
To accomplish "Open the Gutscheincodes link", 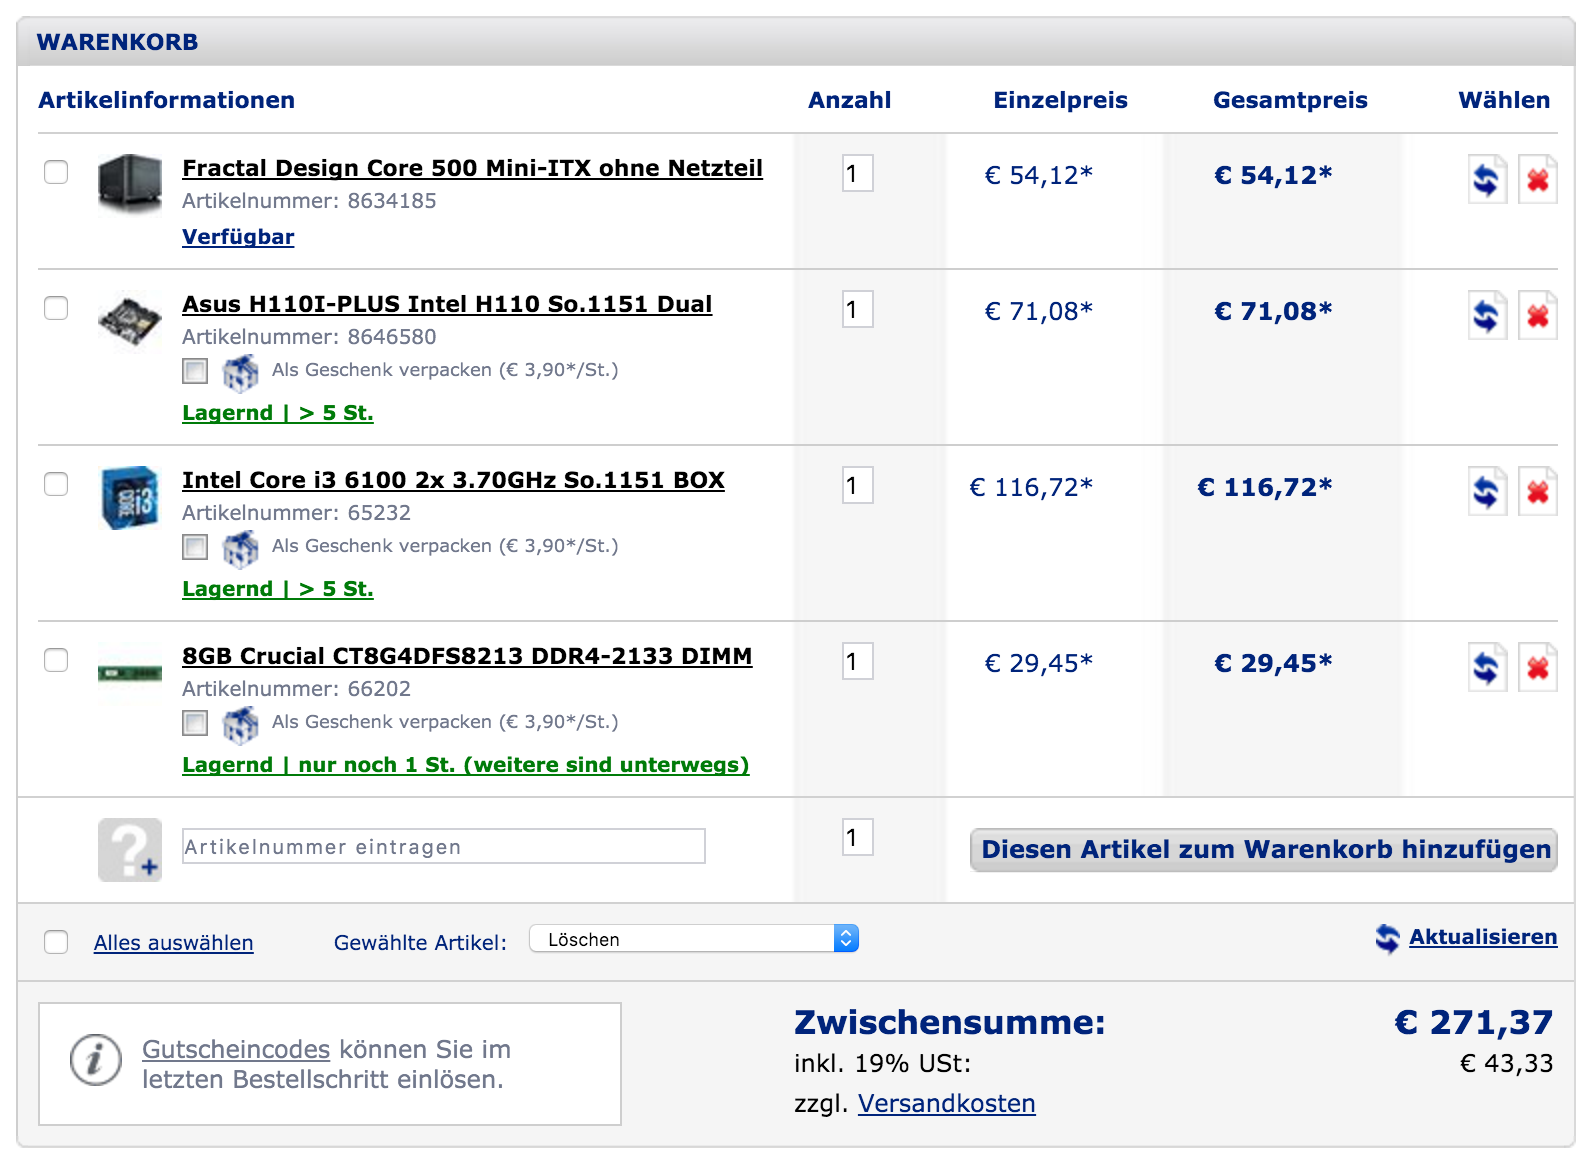I will coord(236,1049).
